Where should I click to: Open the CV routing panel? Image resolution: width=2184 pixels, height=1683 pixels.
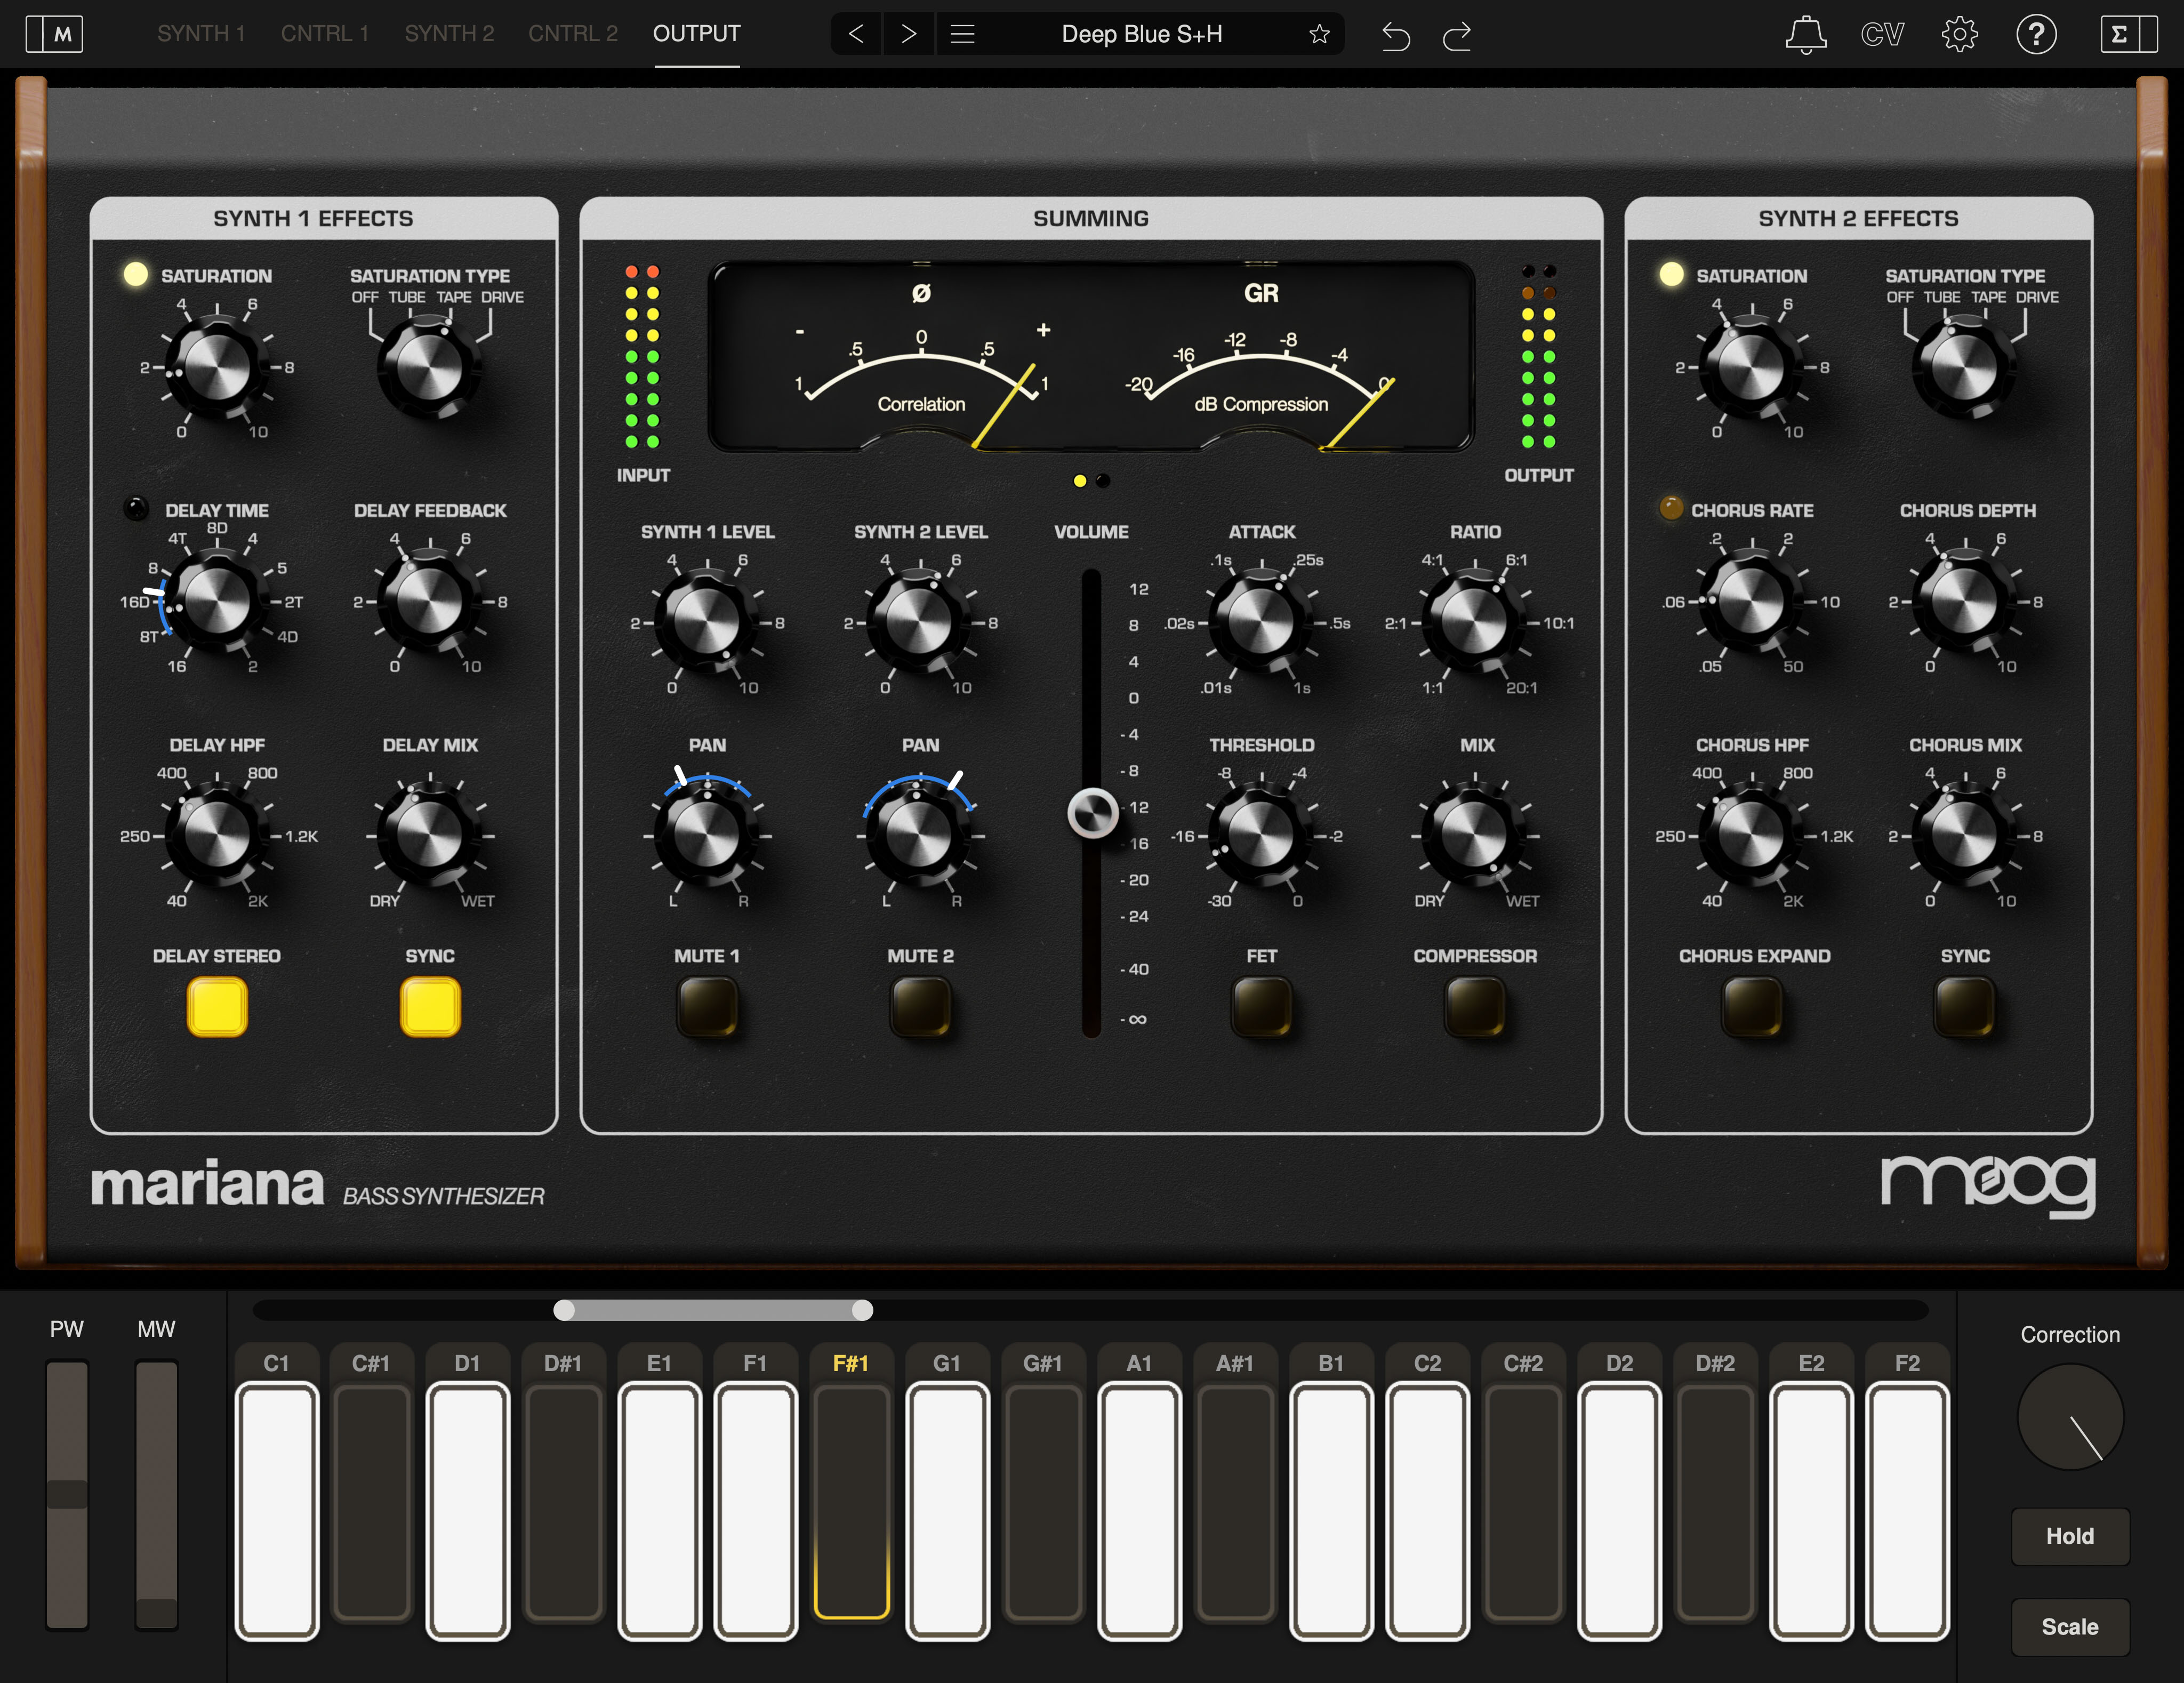coord(1883,33)
